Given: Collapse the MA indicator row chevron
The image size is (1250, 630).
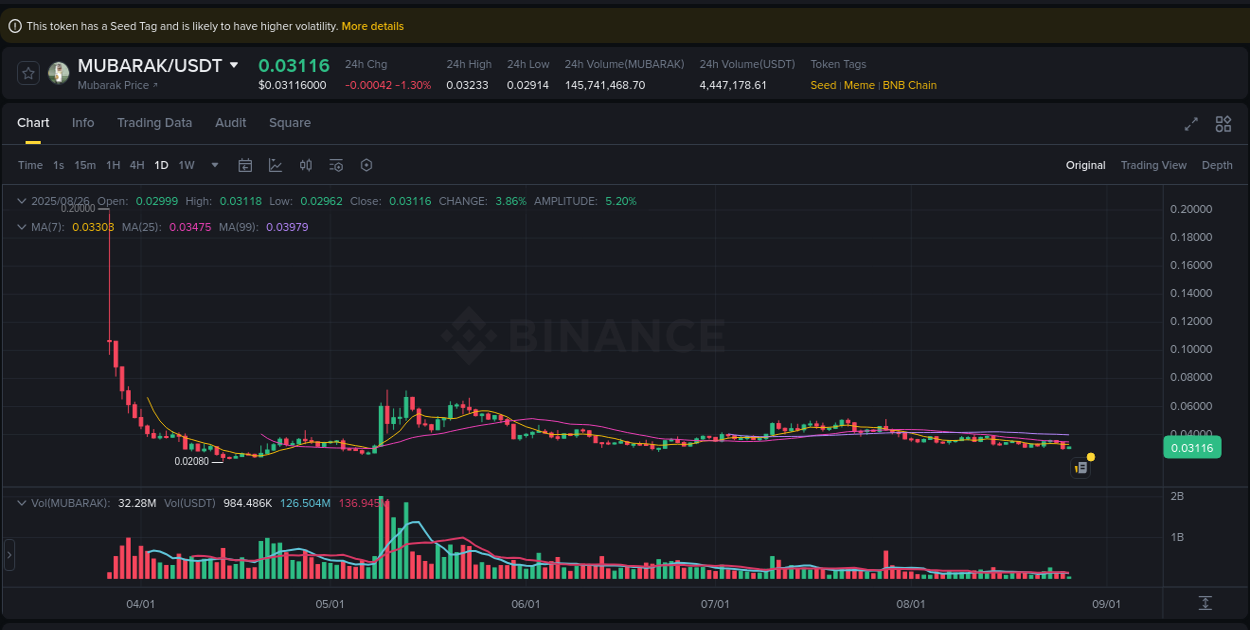Looking at the screenshot, I should [20, 227].
